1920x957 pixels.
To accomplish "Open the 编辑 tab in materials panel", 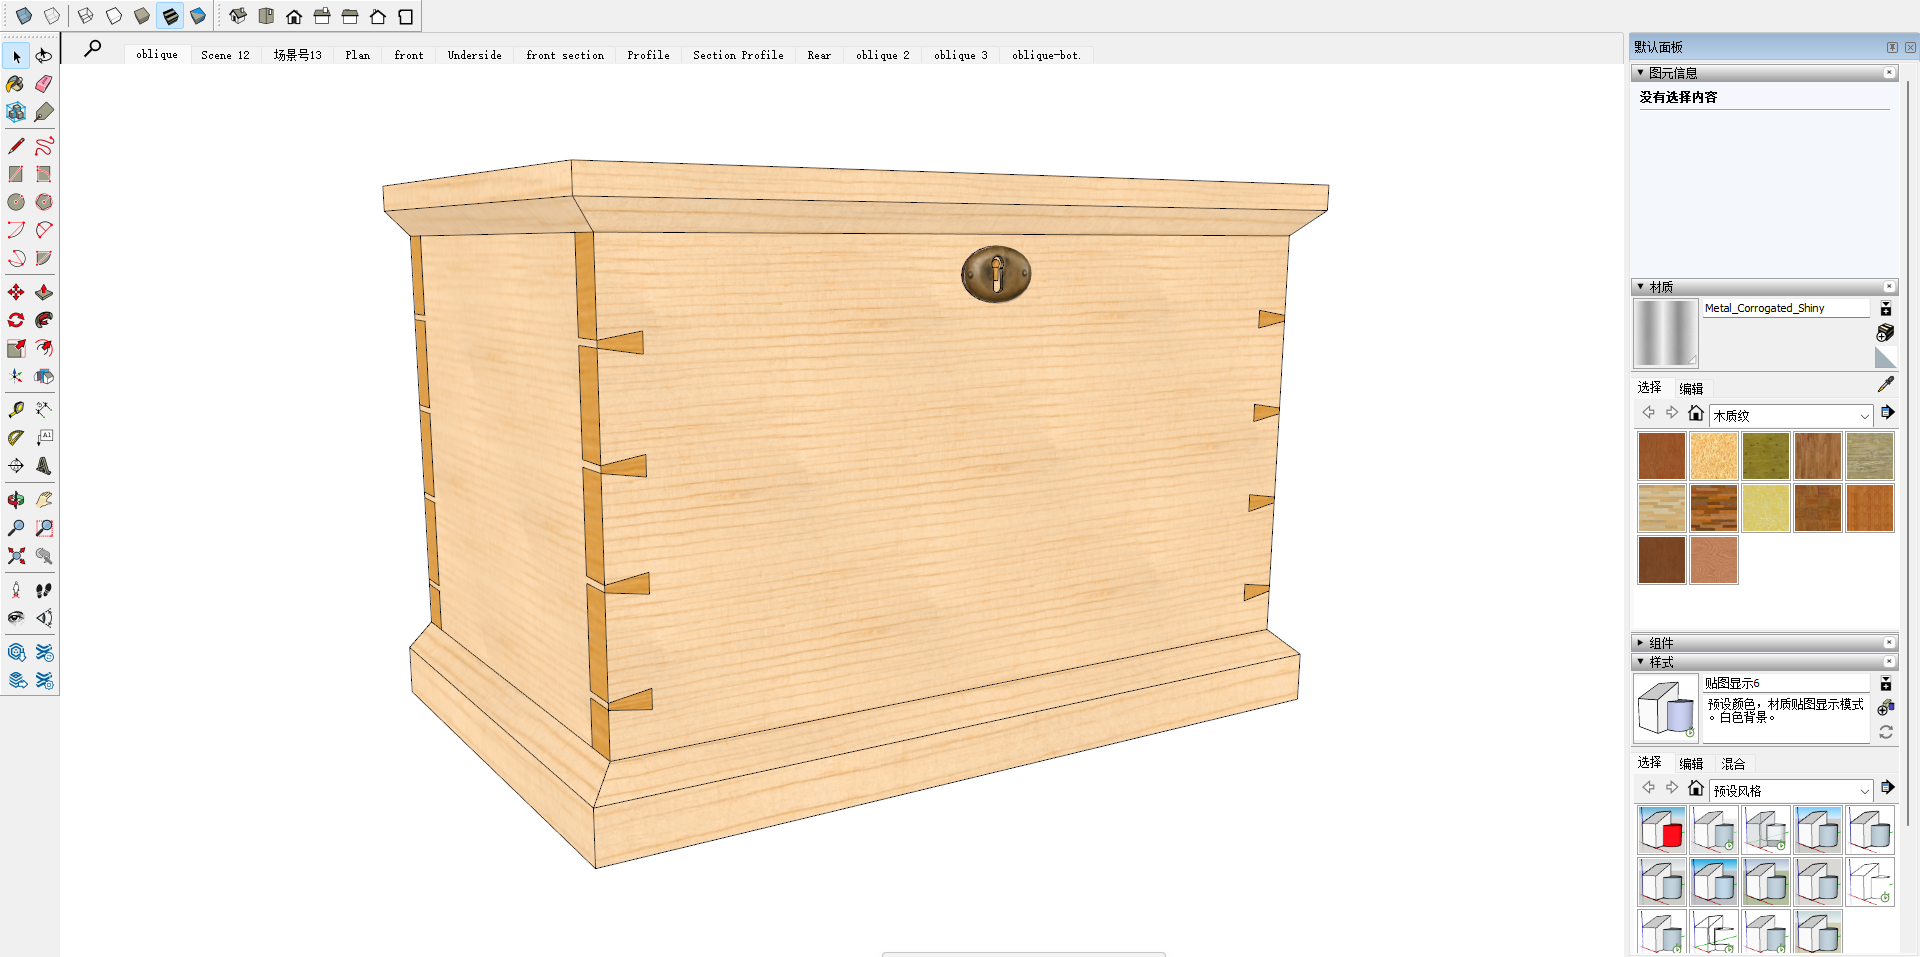I will (1691, 388).
